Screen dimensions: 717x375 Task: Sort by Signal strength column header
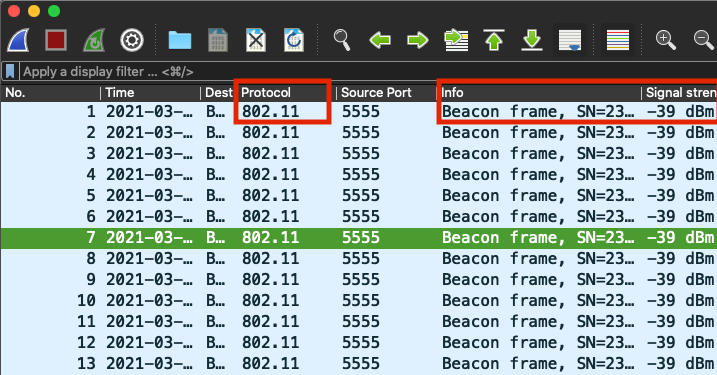[x=679, y=93]
